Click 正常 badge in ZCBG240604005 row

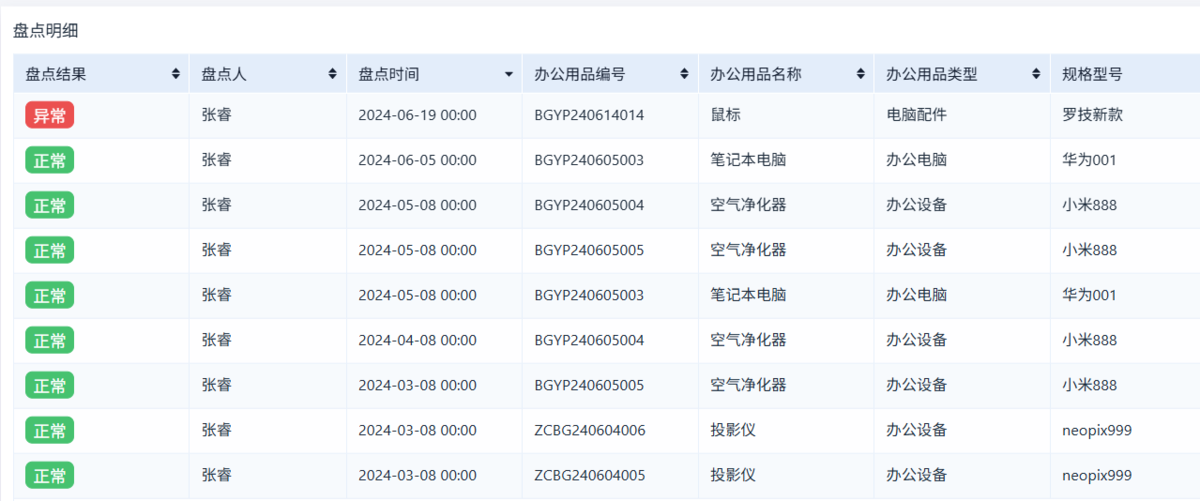click(50, 475)
